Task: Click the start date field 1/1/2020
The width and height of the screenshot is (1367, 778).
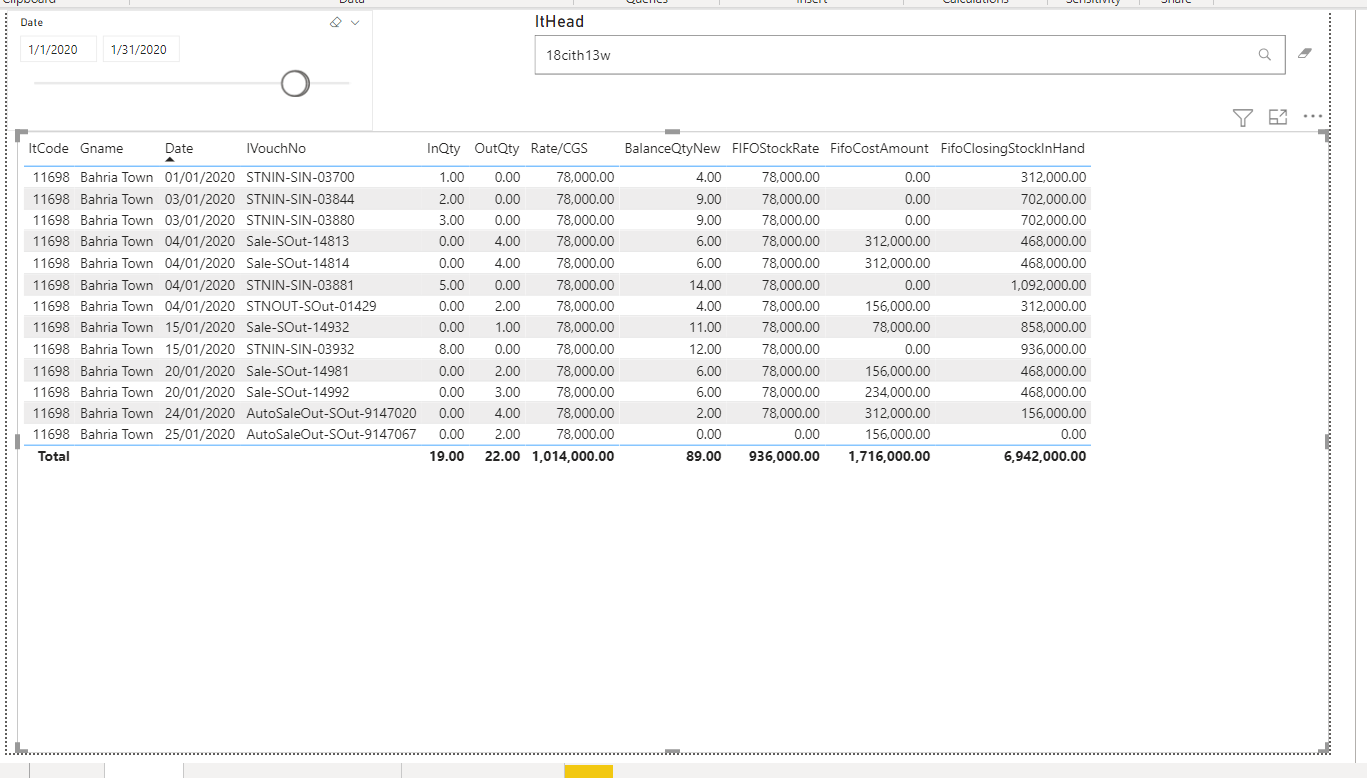Action: tap(58, 49)
